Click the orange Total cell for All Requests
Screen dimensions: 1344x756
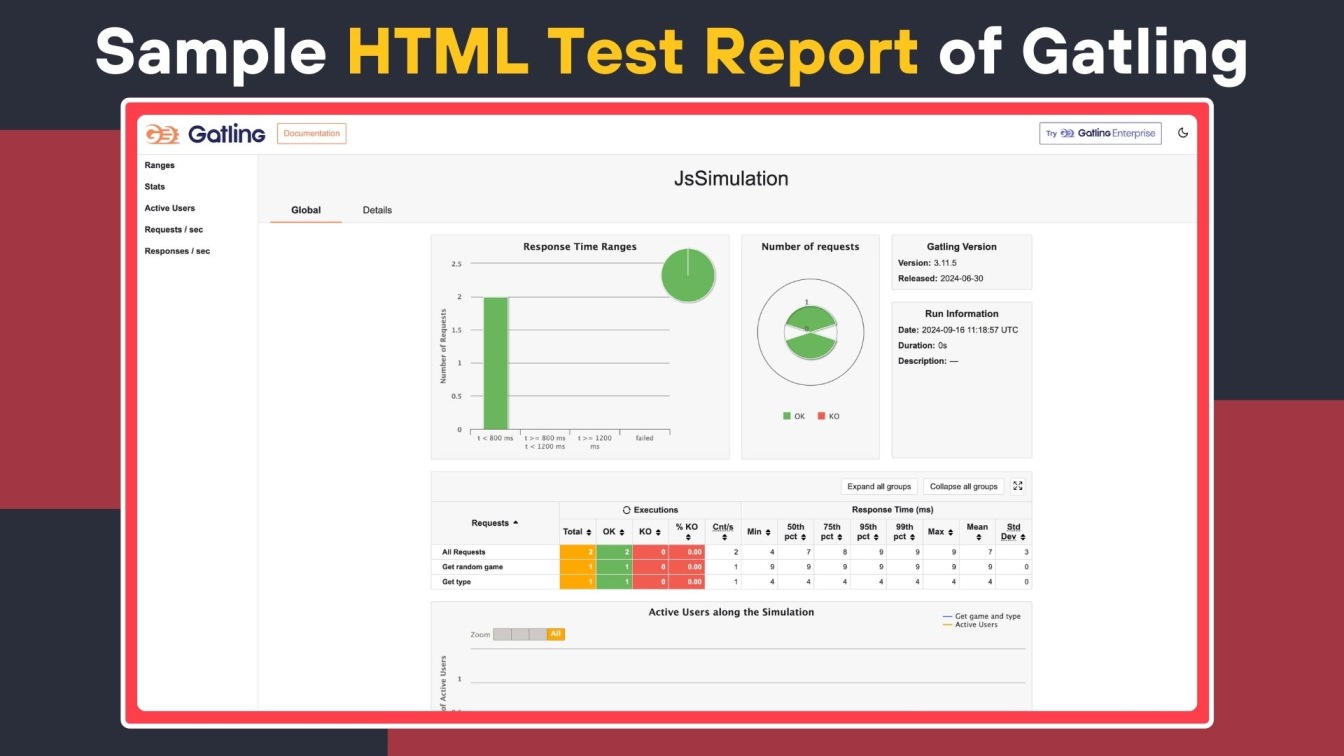click(578, 552)
